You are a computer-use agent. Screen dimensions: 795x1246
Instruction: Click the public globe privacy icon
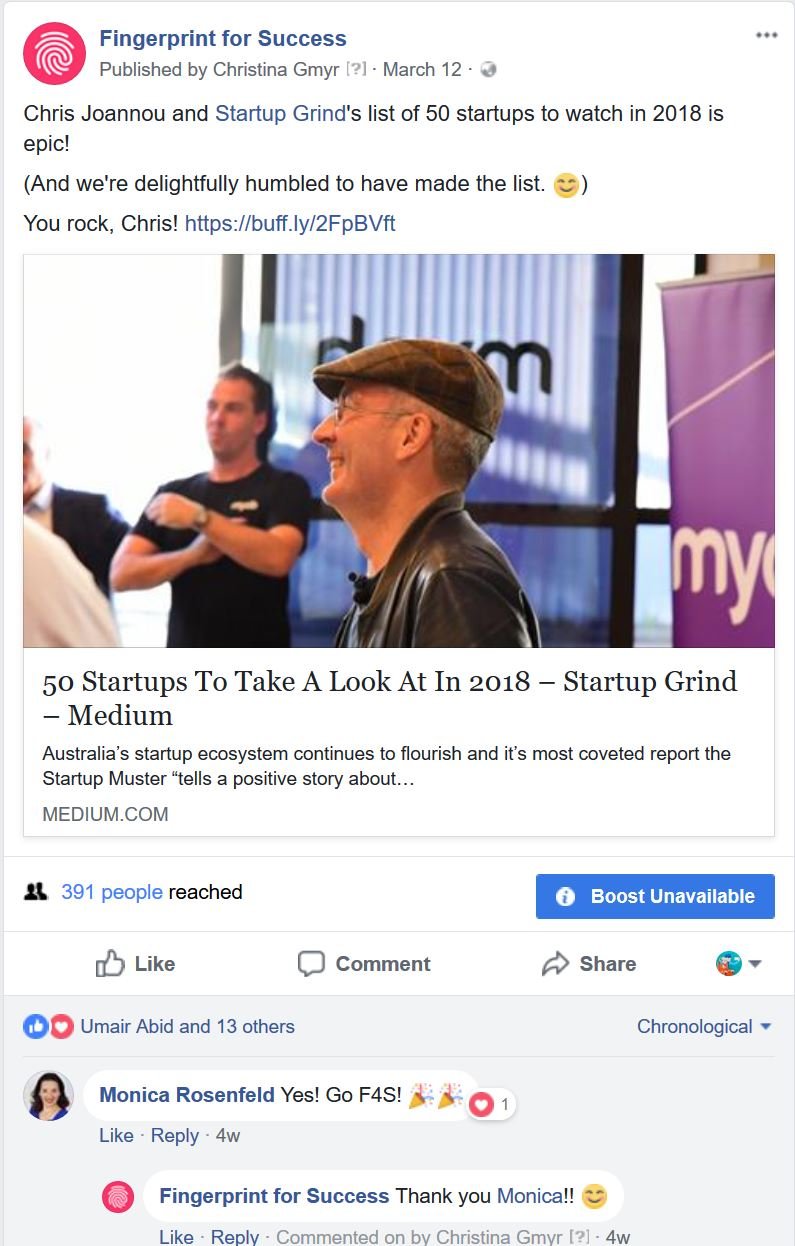(x=488, y=70)
